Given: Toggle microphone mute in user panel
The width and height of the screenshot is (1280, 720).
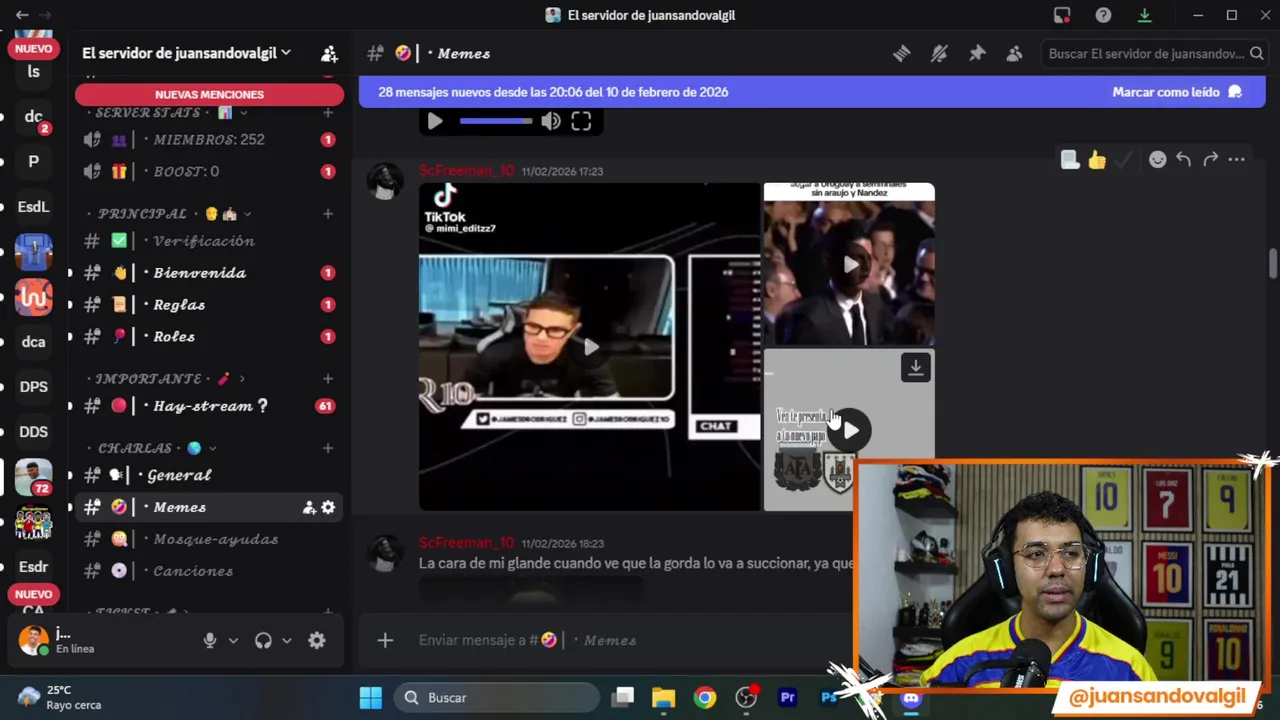Looking at the screenshot, I should pyautogui.click(x=210, y=641).
